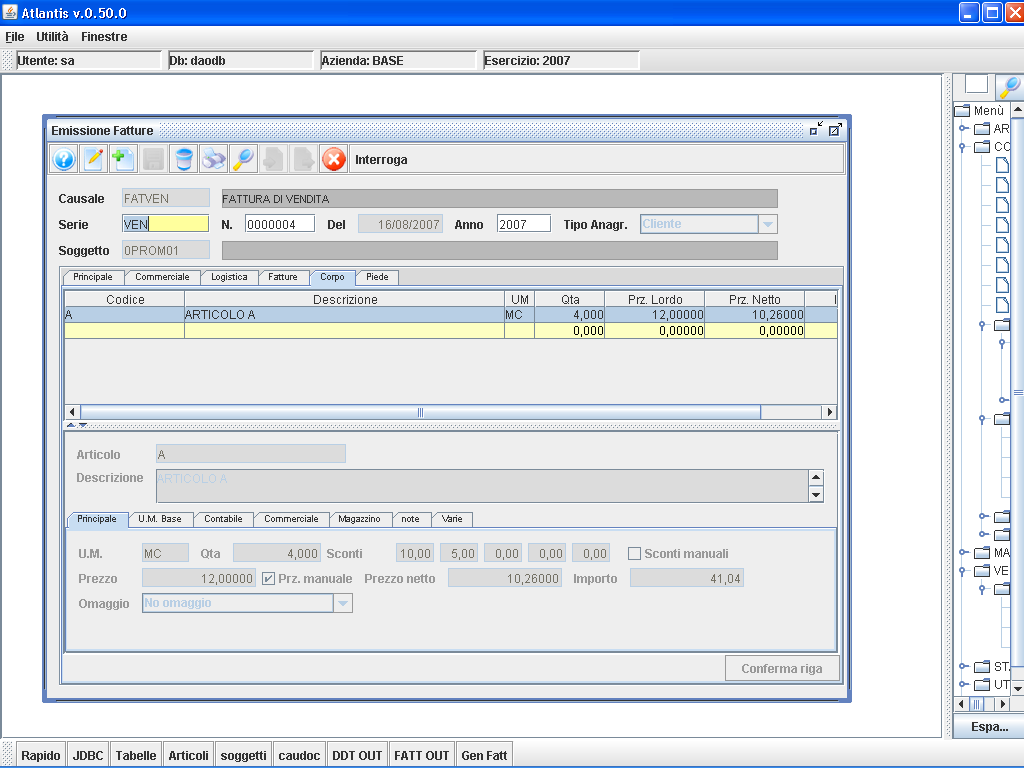Click the red X cancel icon
This screenshot has width=1024, height=768.
click(333, 159)
